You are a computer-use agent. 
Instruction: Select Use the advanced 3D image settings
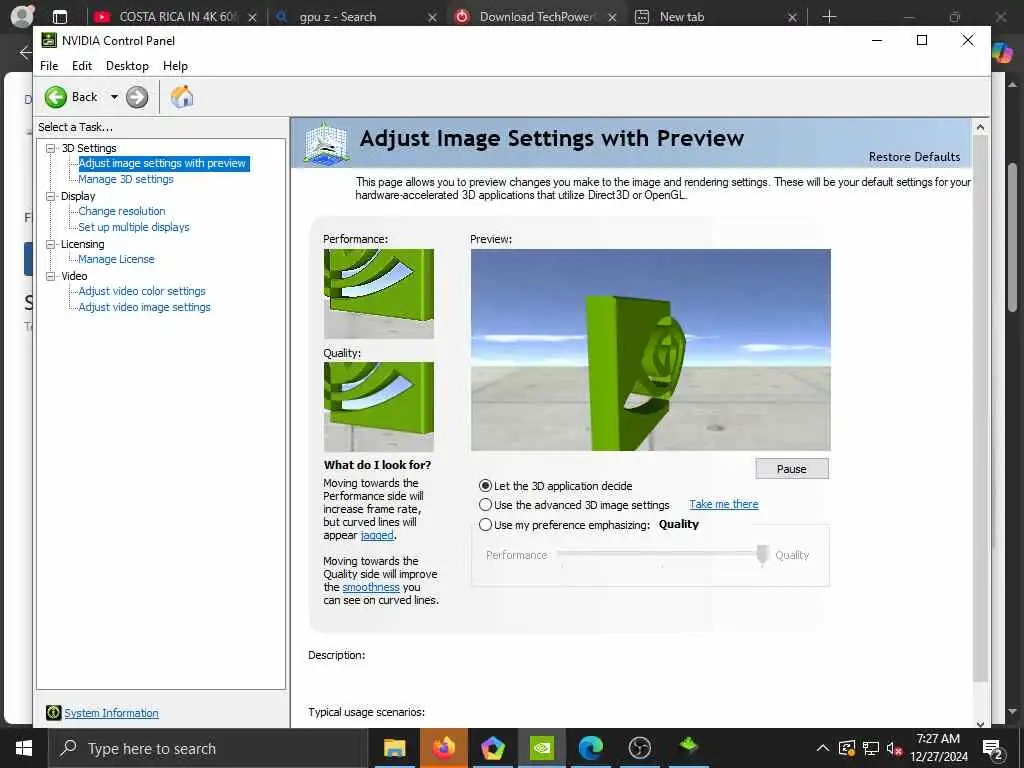point(485,505)
